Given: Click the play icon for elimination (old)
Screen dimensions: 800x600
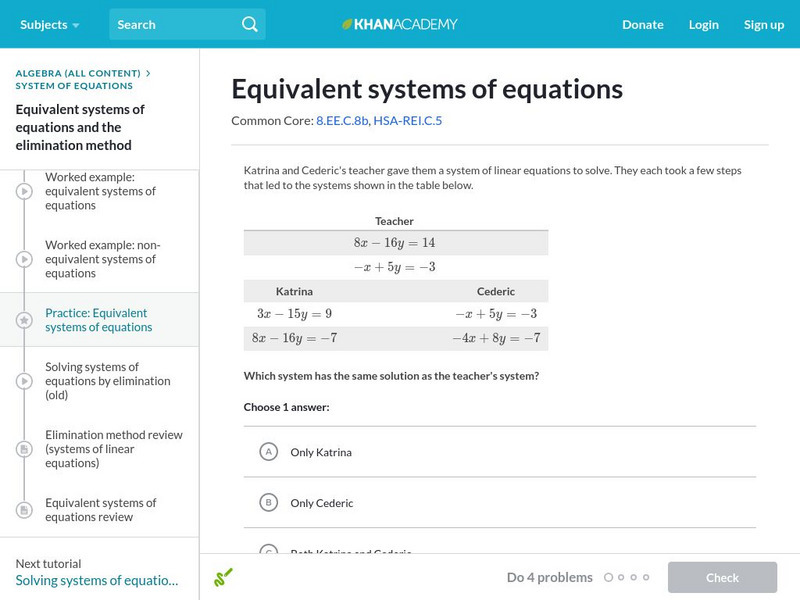Looking at the screenshot, I should pyautogui.click(x=24, y=381).
